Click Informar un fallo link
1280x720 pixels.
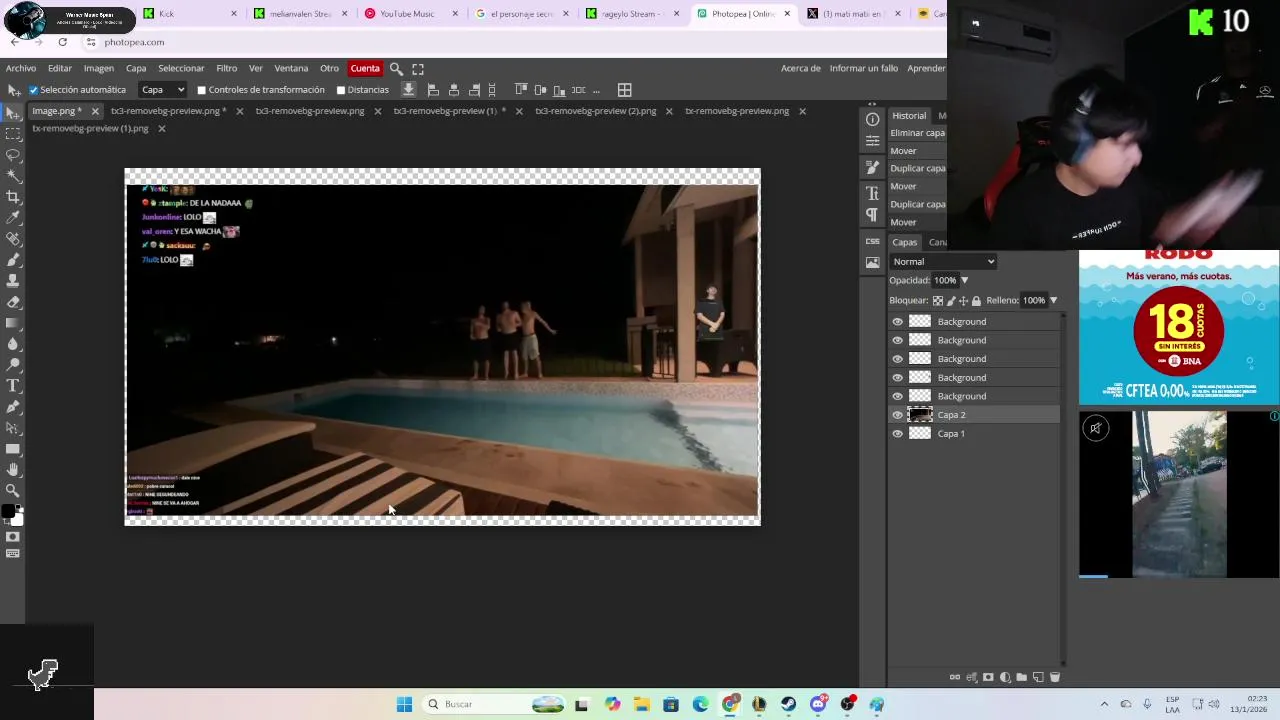[864, 68]
